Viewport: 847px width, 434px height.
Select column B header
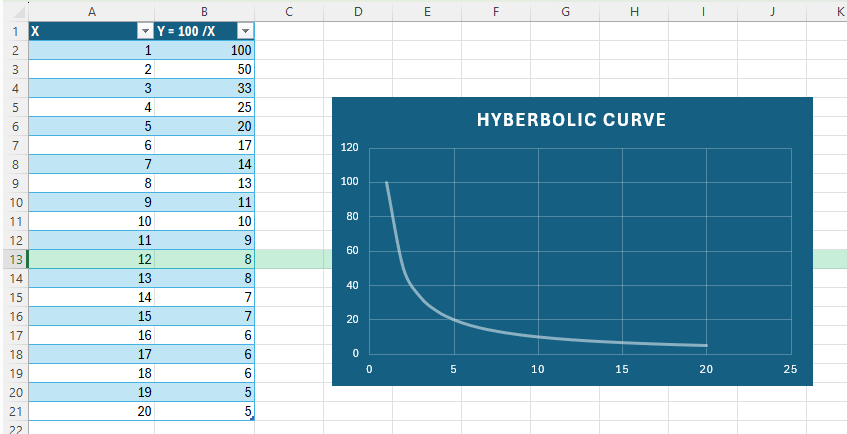click(x=204, y=12)
